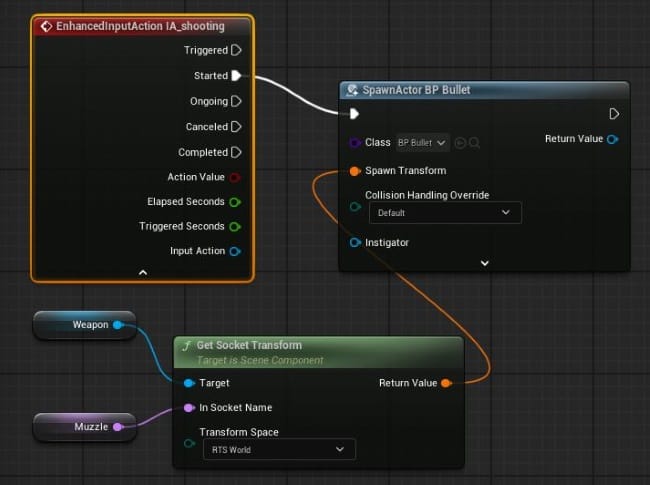Select the Get Socket Transform node title

coord(249,345)
